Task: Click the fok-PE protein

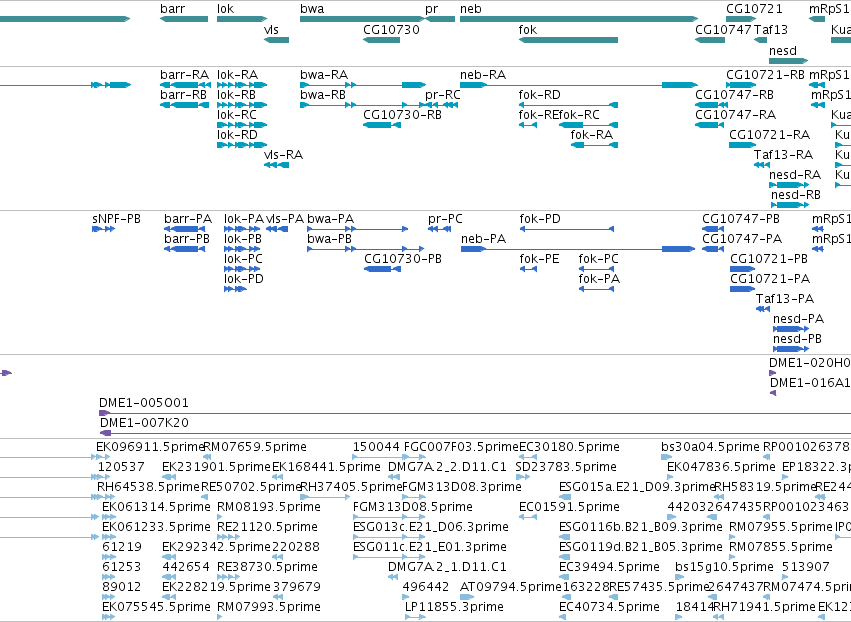Action: click(528, 269)
